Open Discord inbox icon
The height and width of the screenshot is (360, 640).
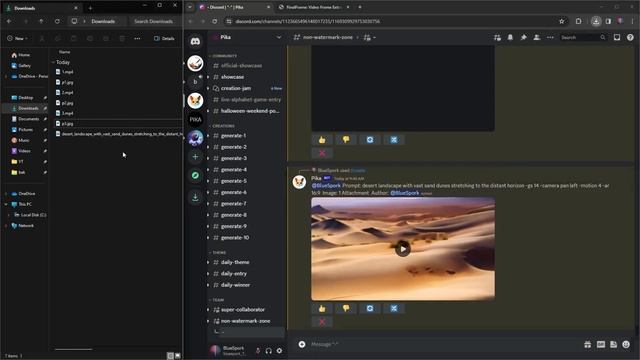(617, 38)
